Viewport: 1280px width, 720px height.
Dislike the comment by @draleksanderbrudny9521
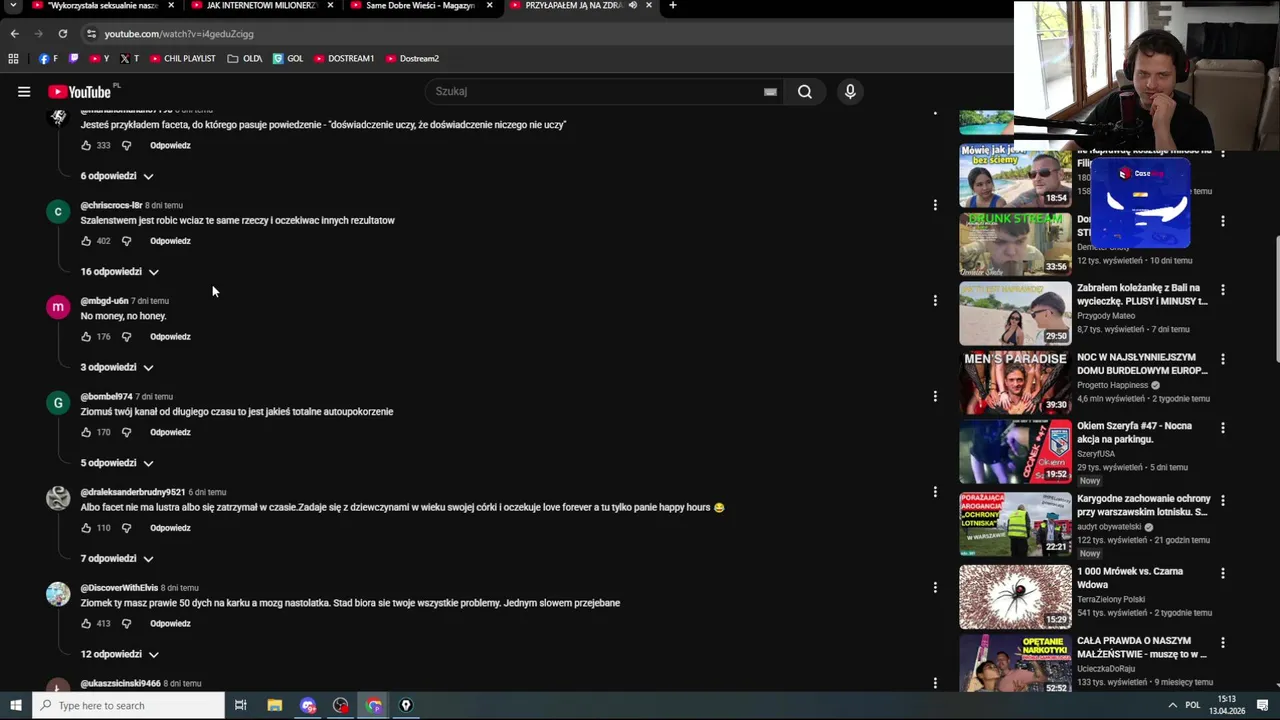pyautogui.click(x=126, y=528)
